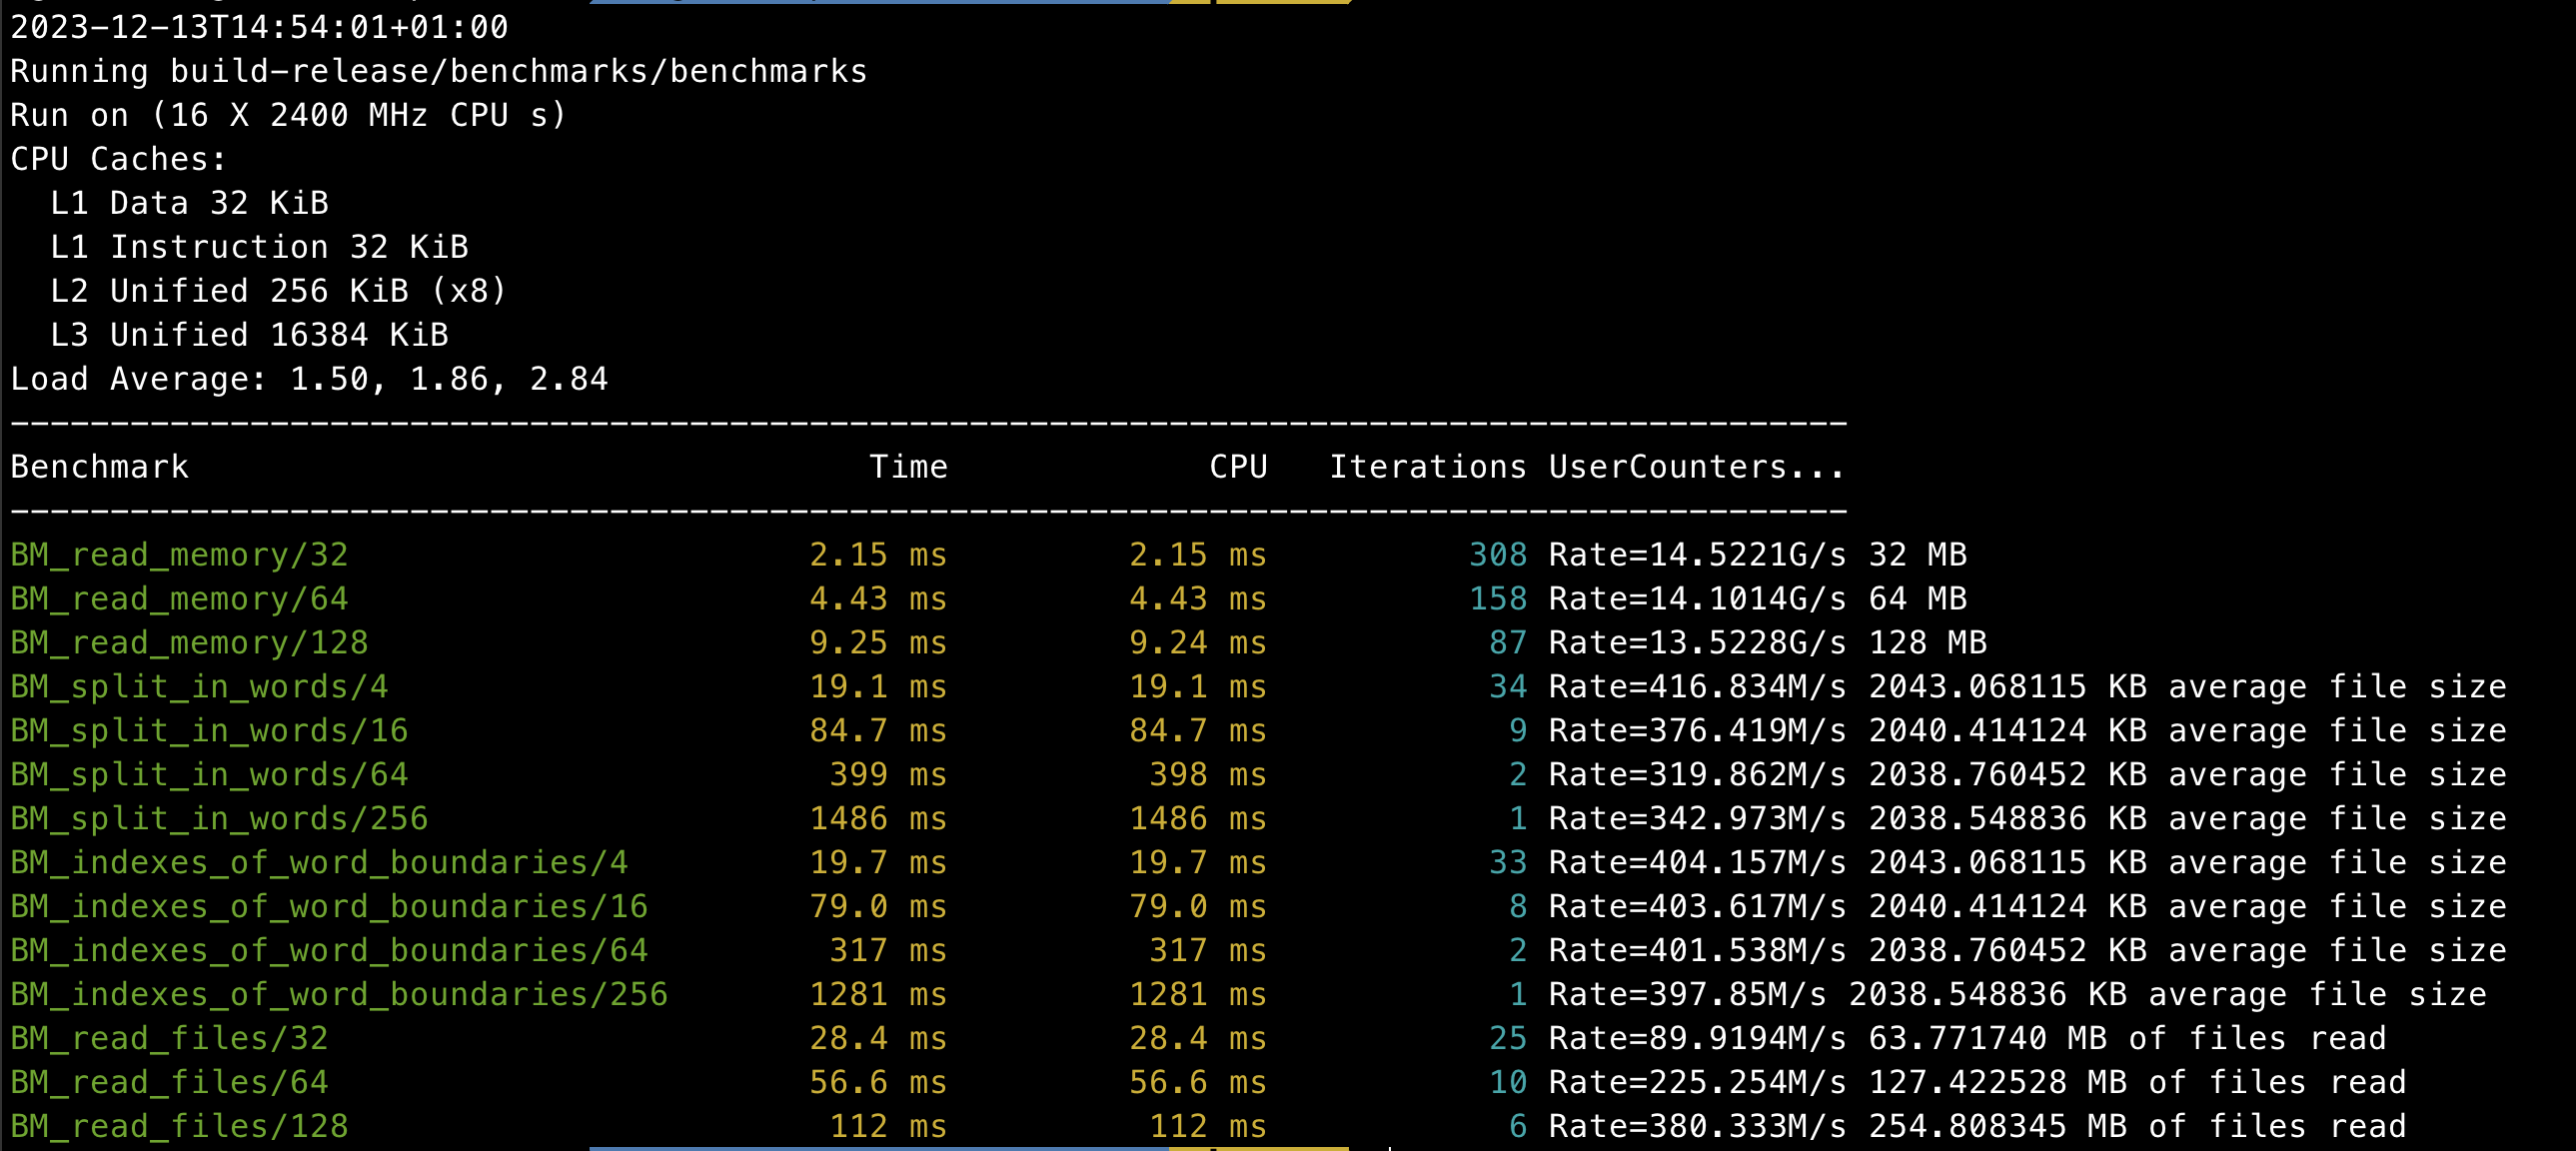Click '254.808345 MB of files read' text
2576x1151 pixels.
(x=2137, y=1127)
